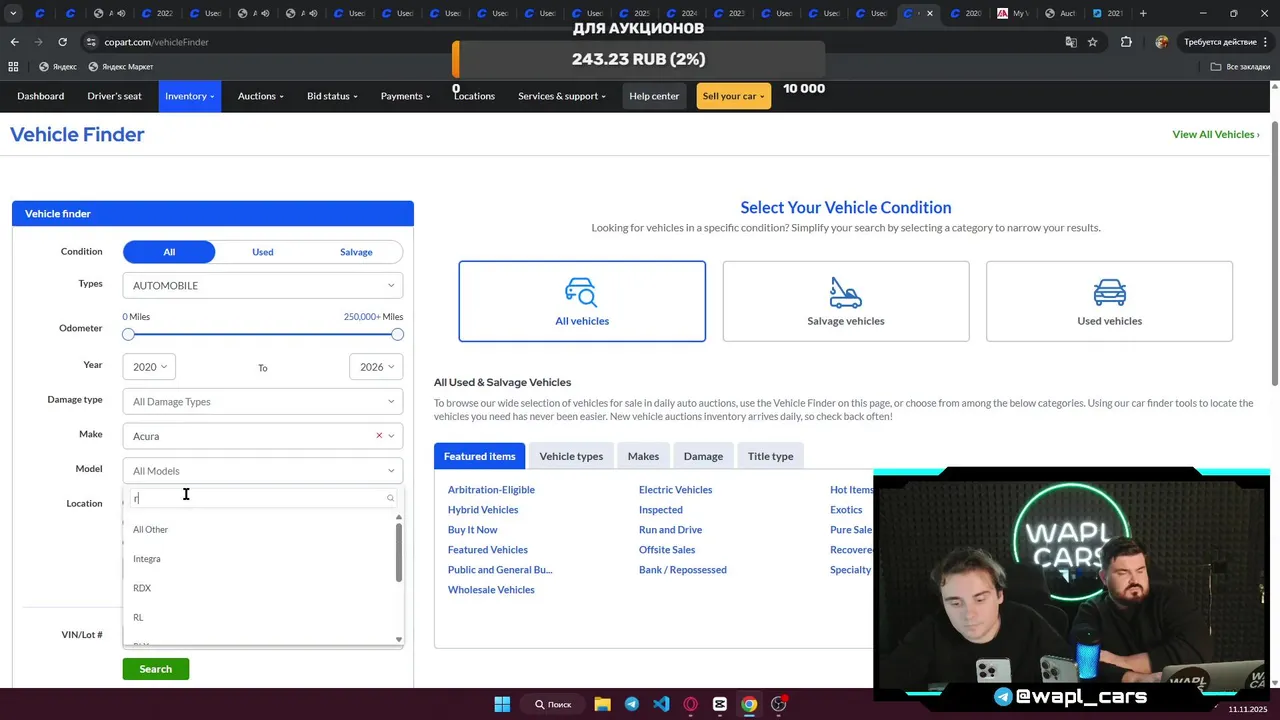Screen dimensions: 1280x720
Task: Expand the Sell your car menu
Action: click(x=733, y=96)
